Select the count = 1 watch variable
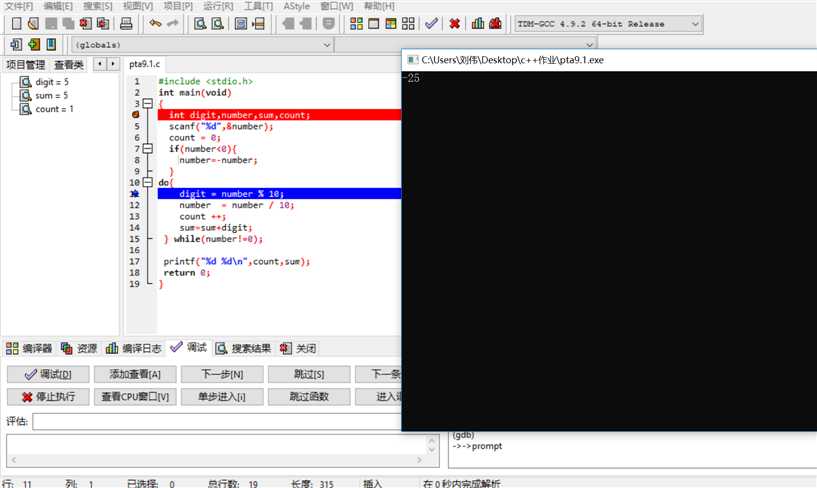Image resolution: width=817 pixels, height=488 pixels. pyautogui.click(x=54, y=109)
